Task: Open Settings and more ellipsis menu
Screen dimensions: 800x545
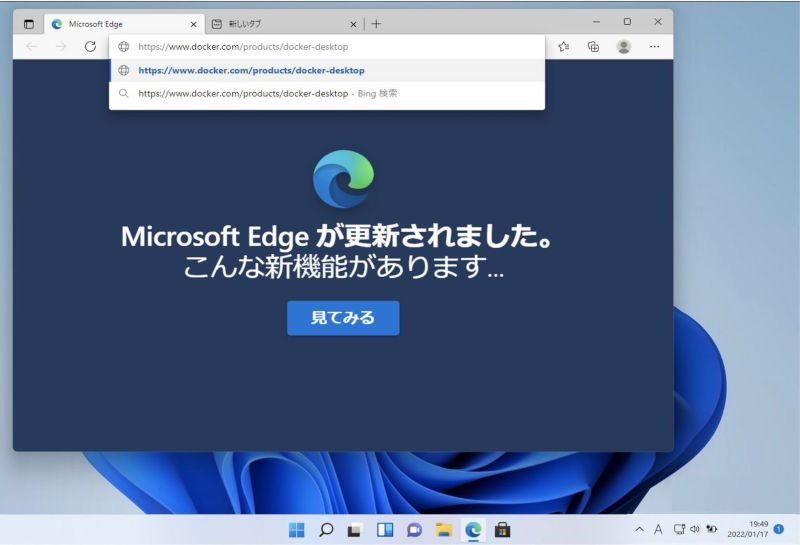Action: click(x=655, y=46)
